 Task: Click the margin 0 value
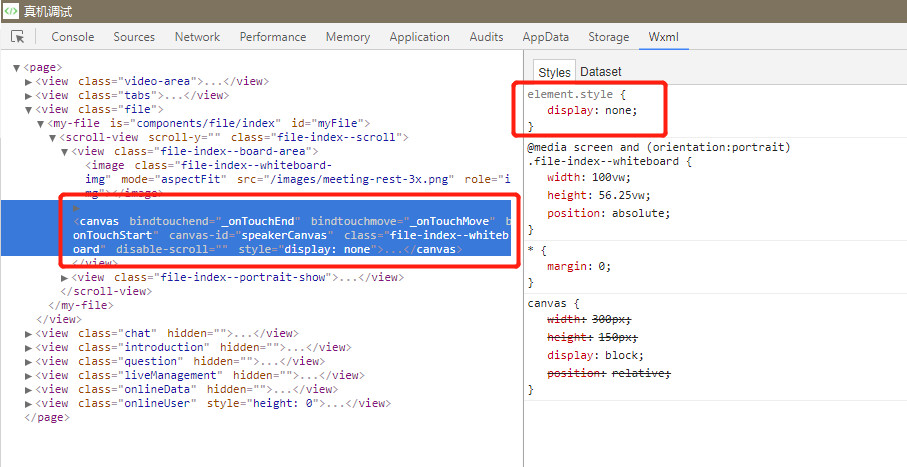pyautogui.click(x=602, y=266)
